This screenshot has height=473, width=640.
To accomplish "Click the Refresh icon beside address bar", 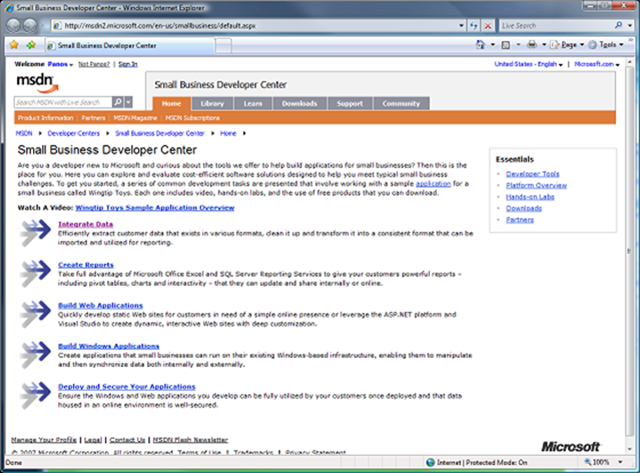I will 473,25.
